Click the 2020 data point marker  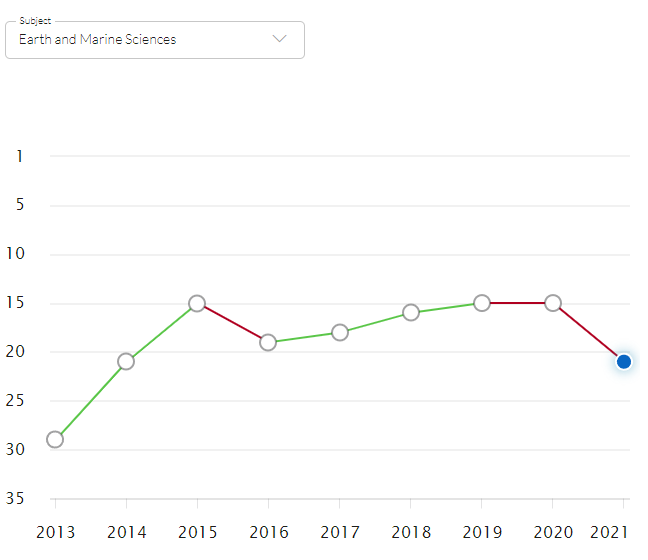tap(553, 303)
